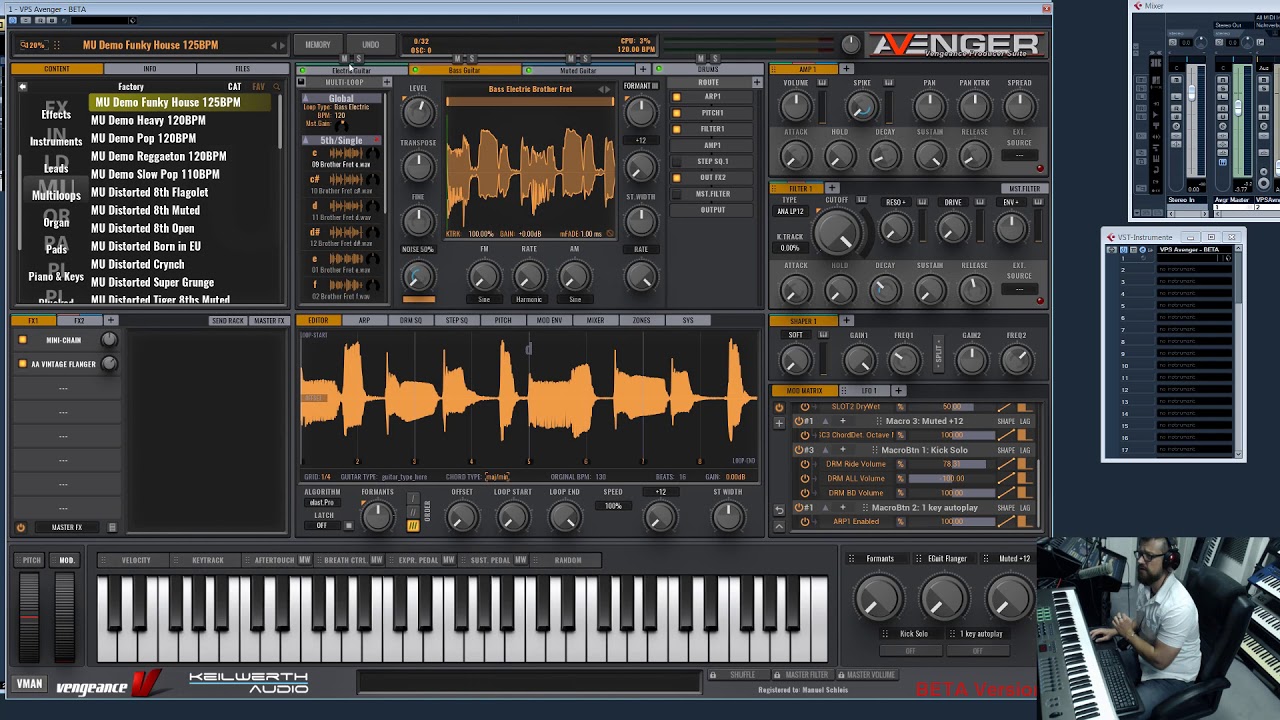This screenshot has height=720, width=1280.
Task: Toggle AA VINTAGE FLANGER effect on/off
Action: click(23, 364)
